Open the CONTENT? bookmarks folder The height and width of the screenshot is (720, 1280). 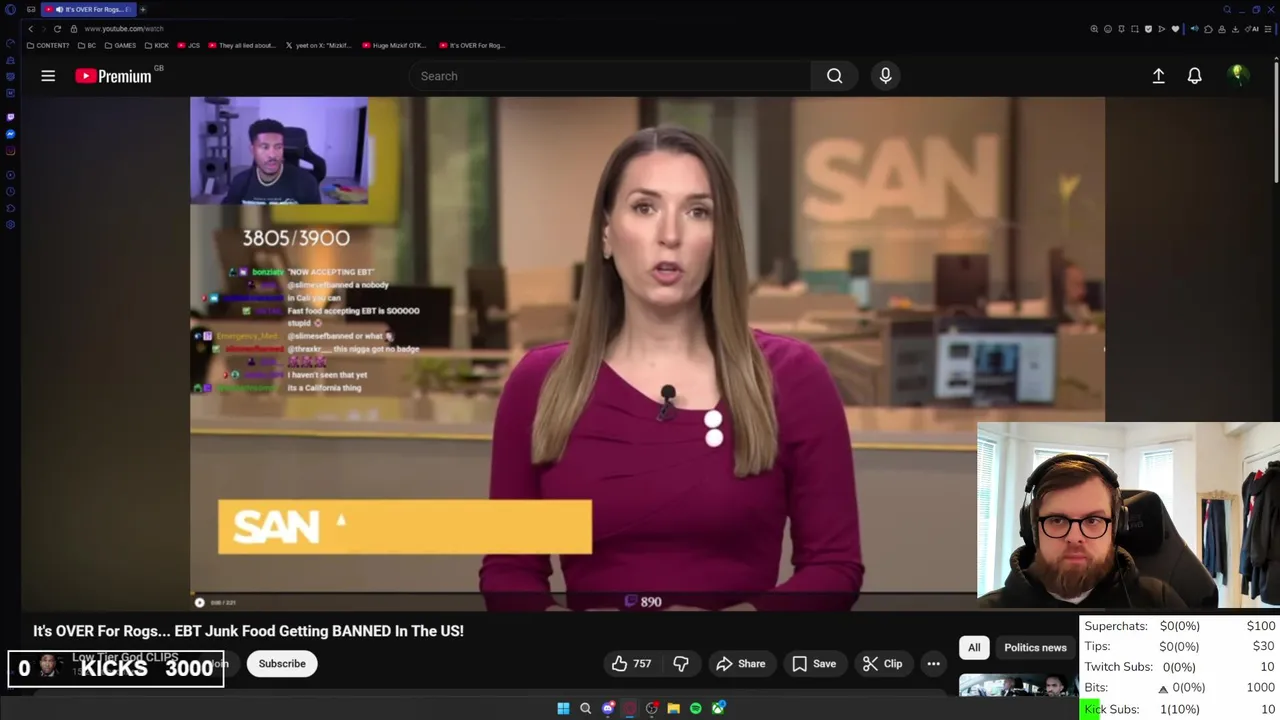pyautogui.click(x=48, y=45)
